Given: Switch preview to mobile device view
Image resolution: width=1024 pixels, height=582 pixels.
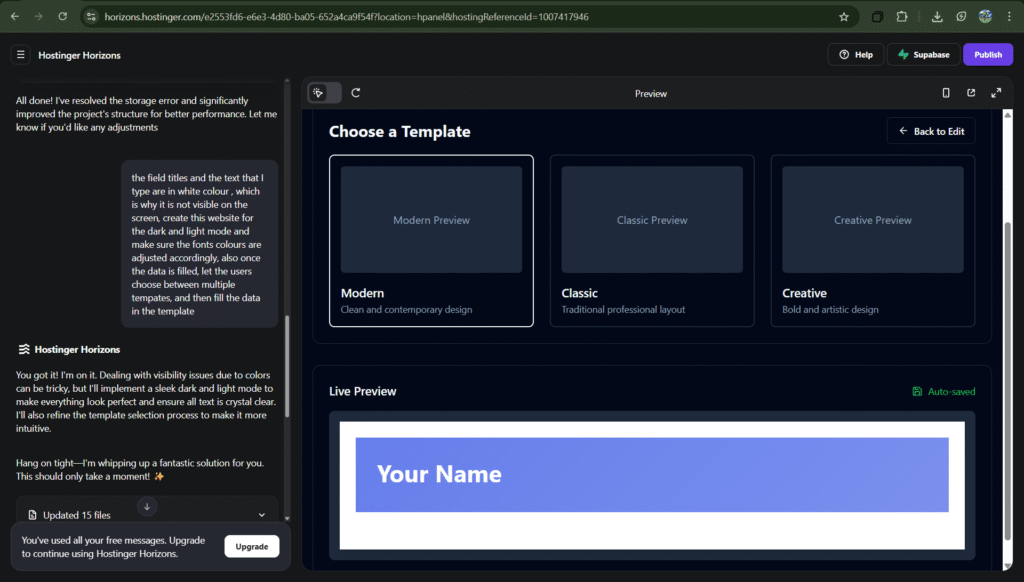Looking at the screenshot, I should (x=946, y=93).
